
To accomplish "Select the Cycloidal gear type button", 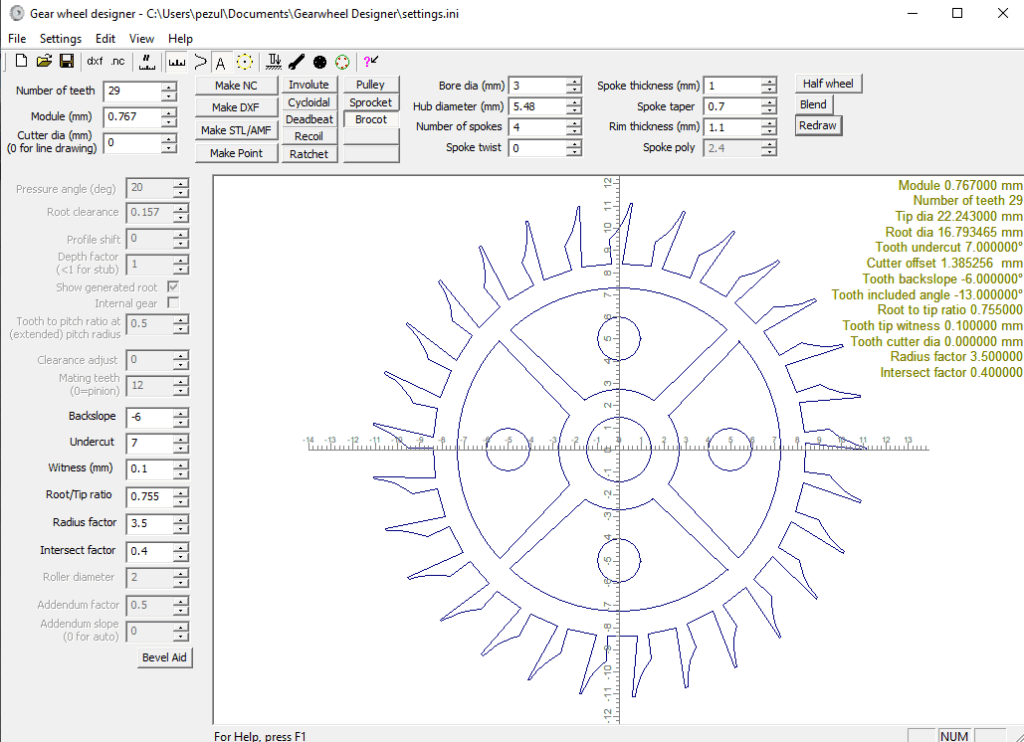I will pos(309,102).
